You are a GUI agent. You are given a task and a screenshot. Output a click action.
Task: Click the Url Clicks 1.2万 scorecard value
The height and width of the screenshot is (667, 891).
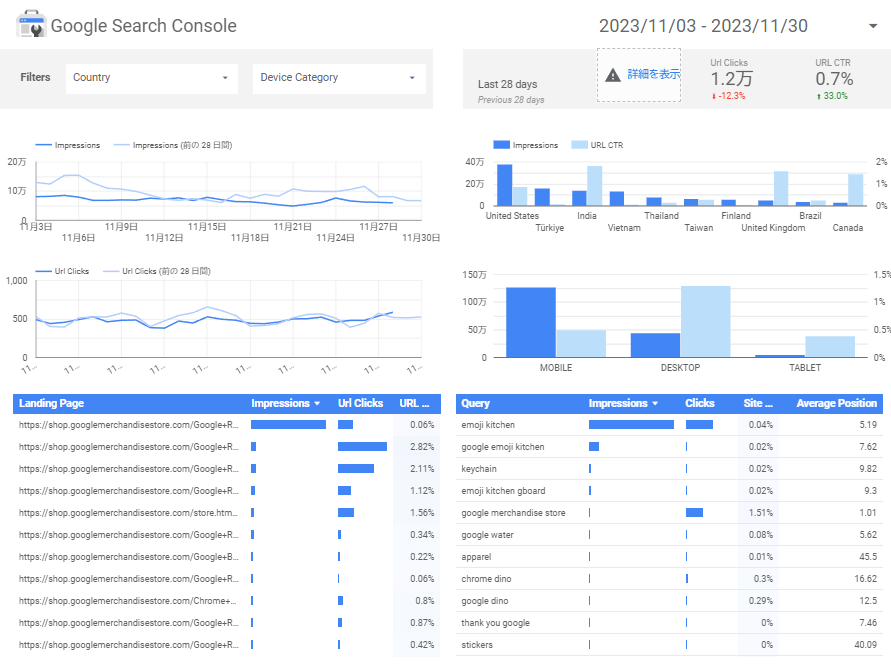pyautogui.click(x=731, y=78)
